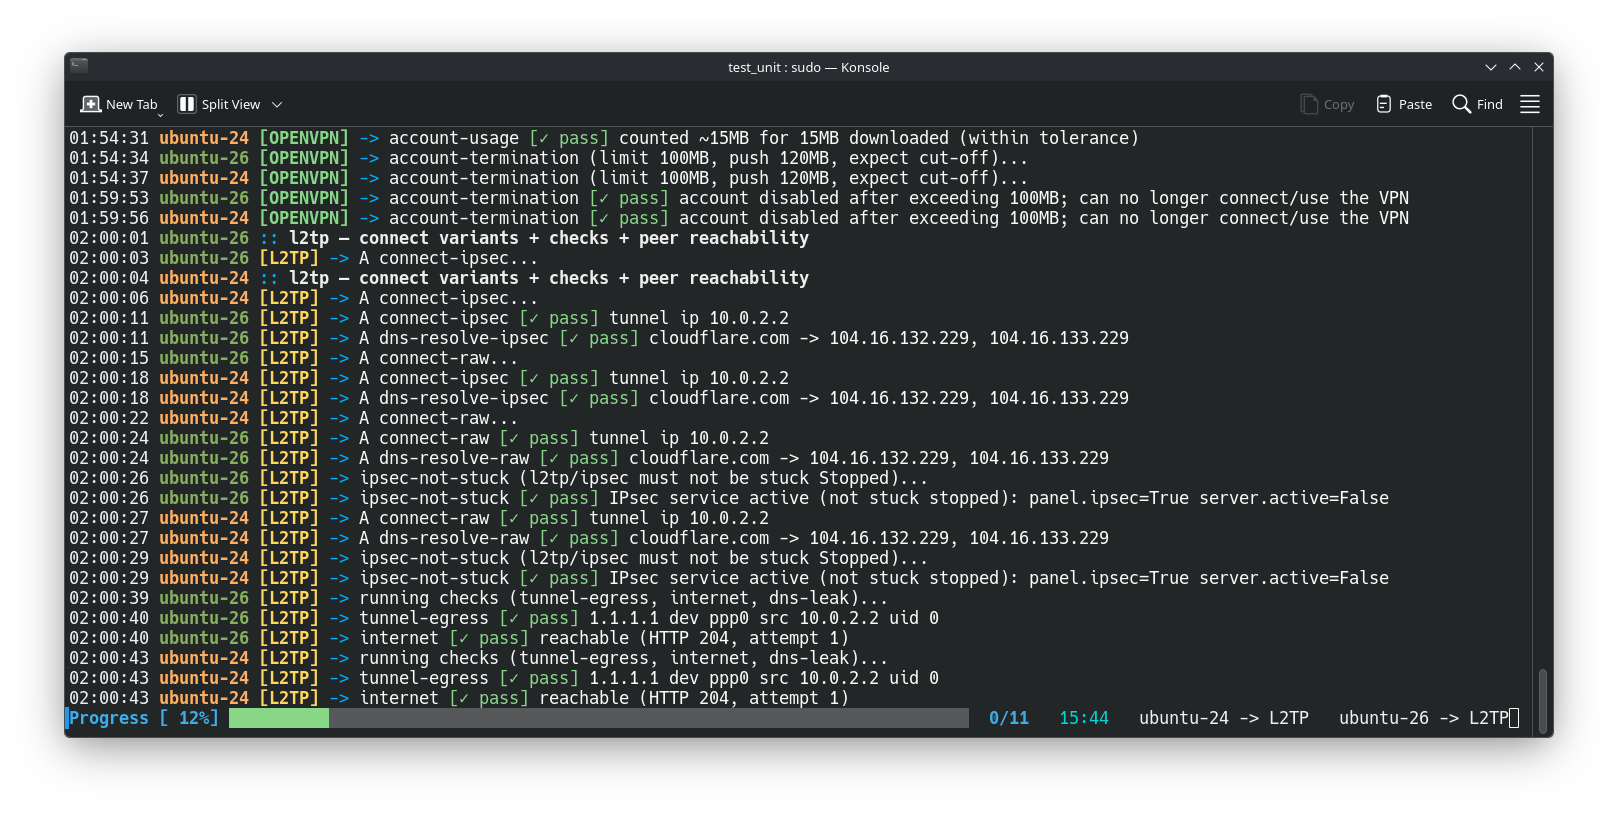This screenshot has height=814, width=1618.
Task: Click 'panel.ipsec=True' on the 02:00:26 line
Action: [1109, 498]
